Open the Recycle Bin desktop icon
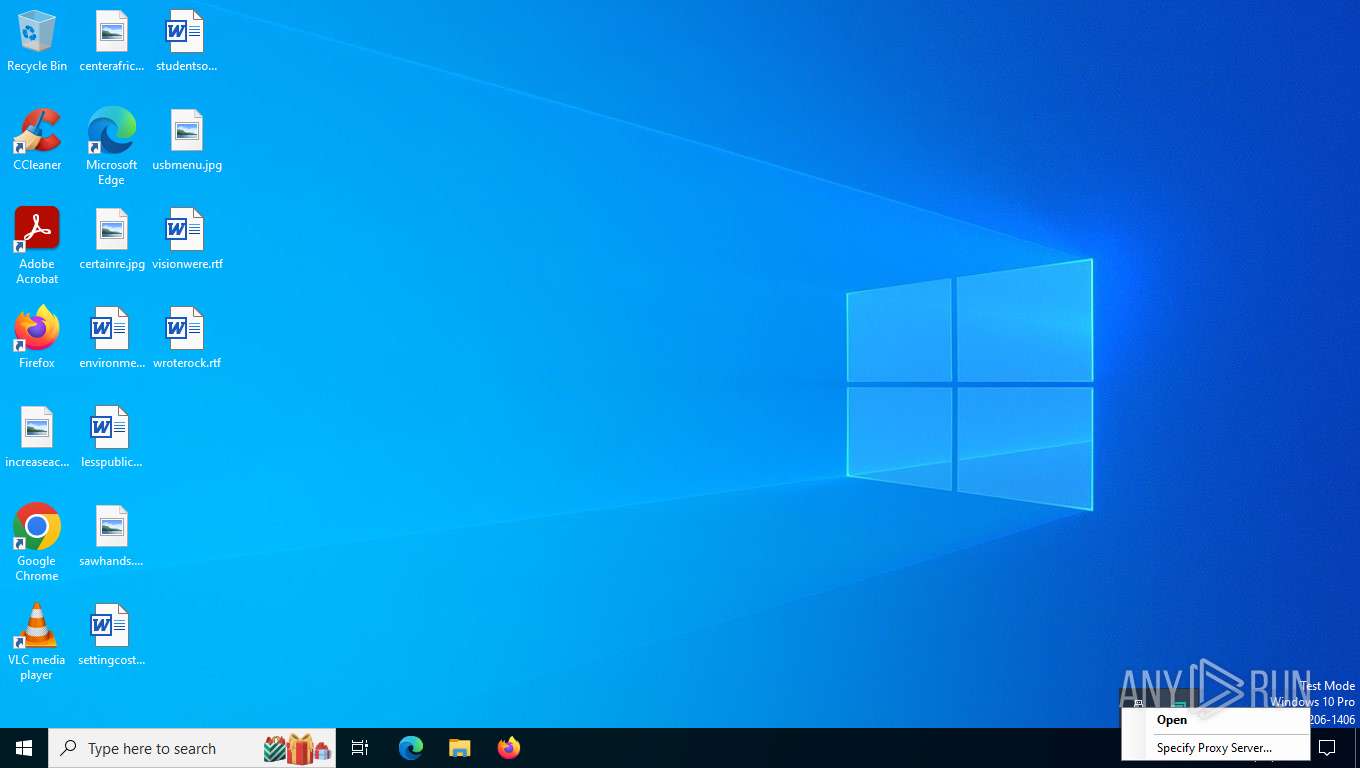This screenshot has width=1360, height=768. [37, 42]
